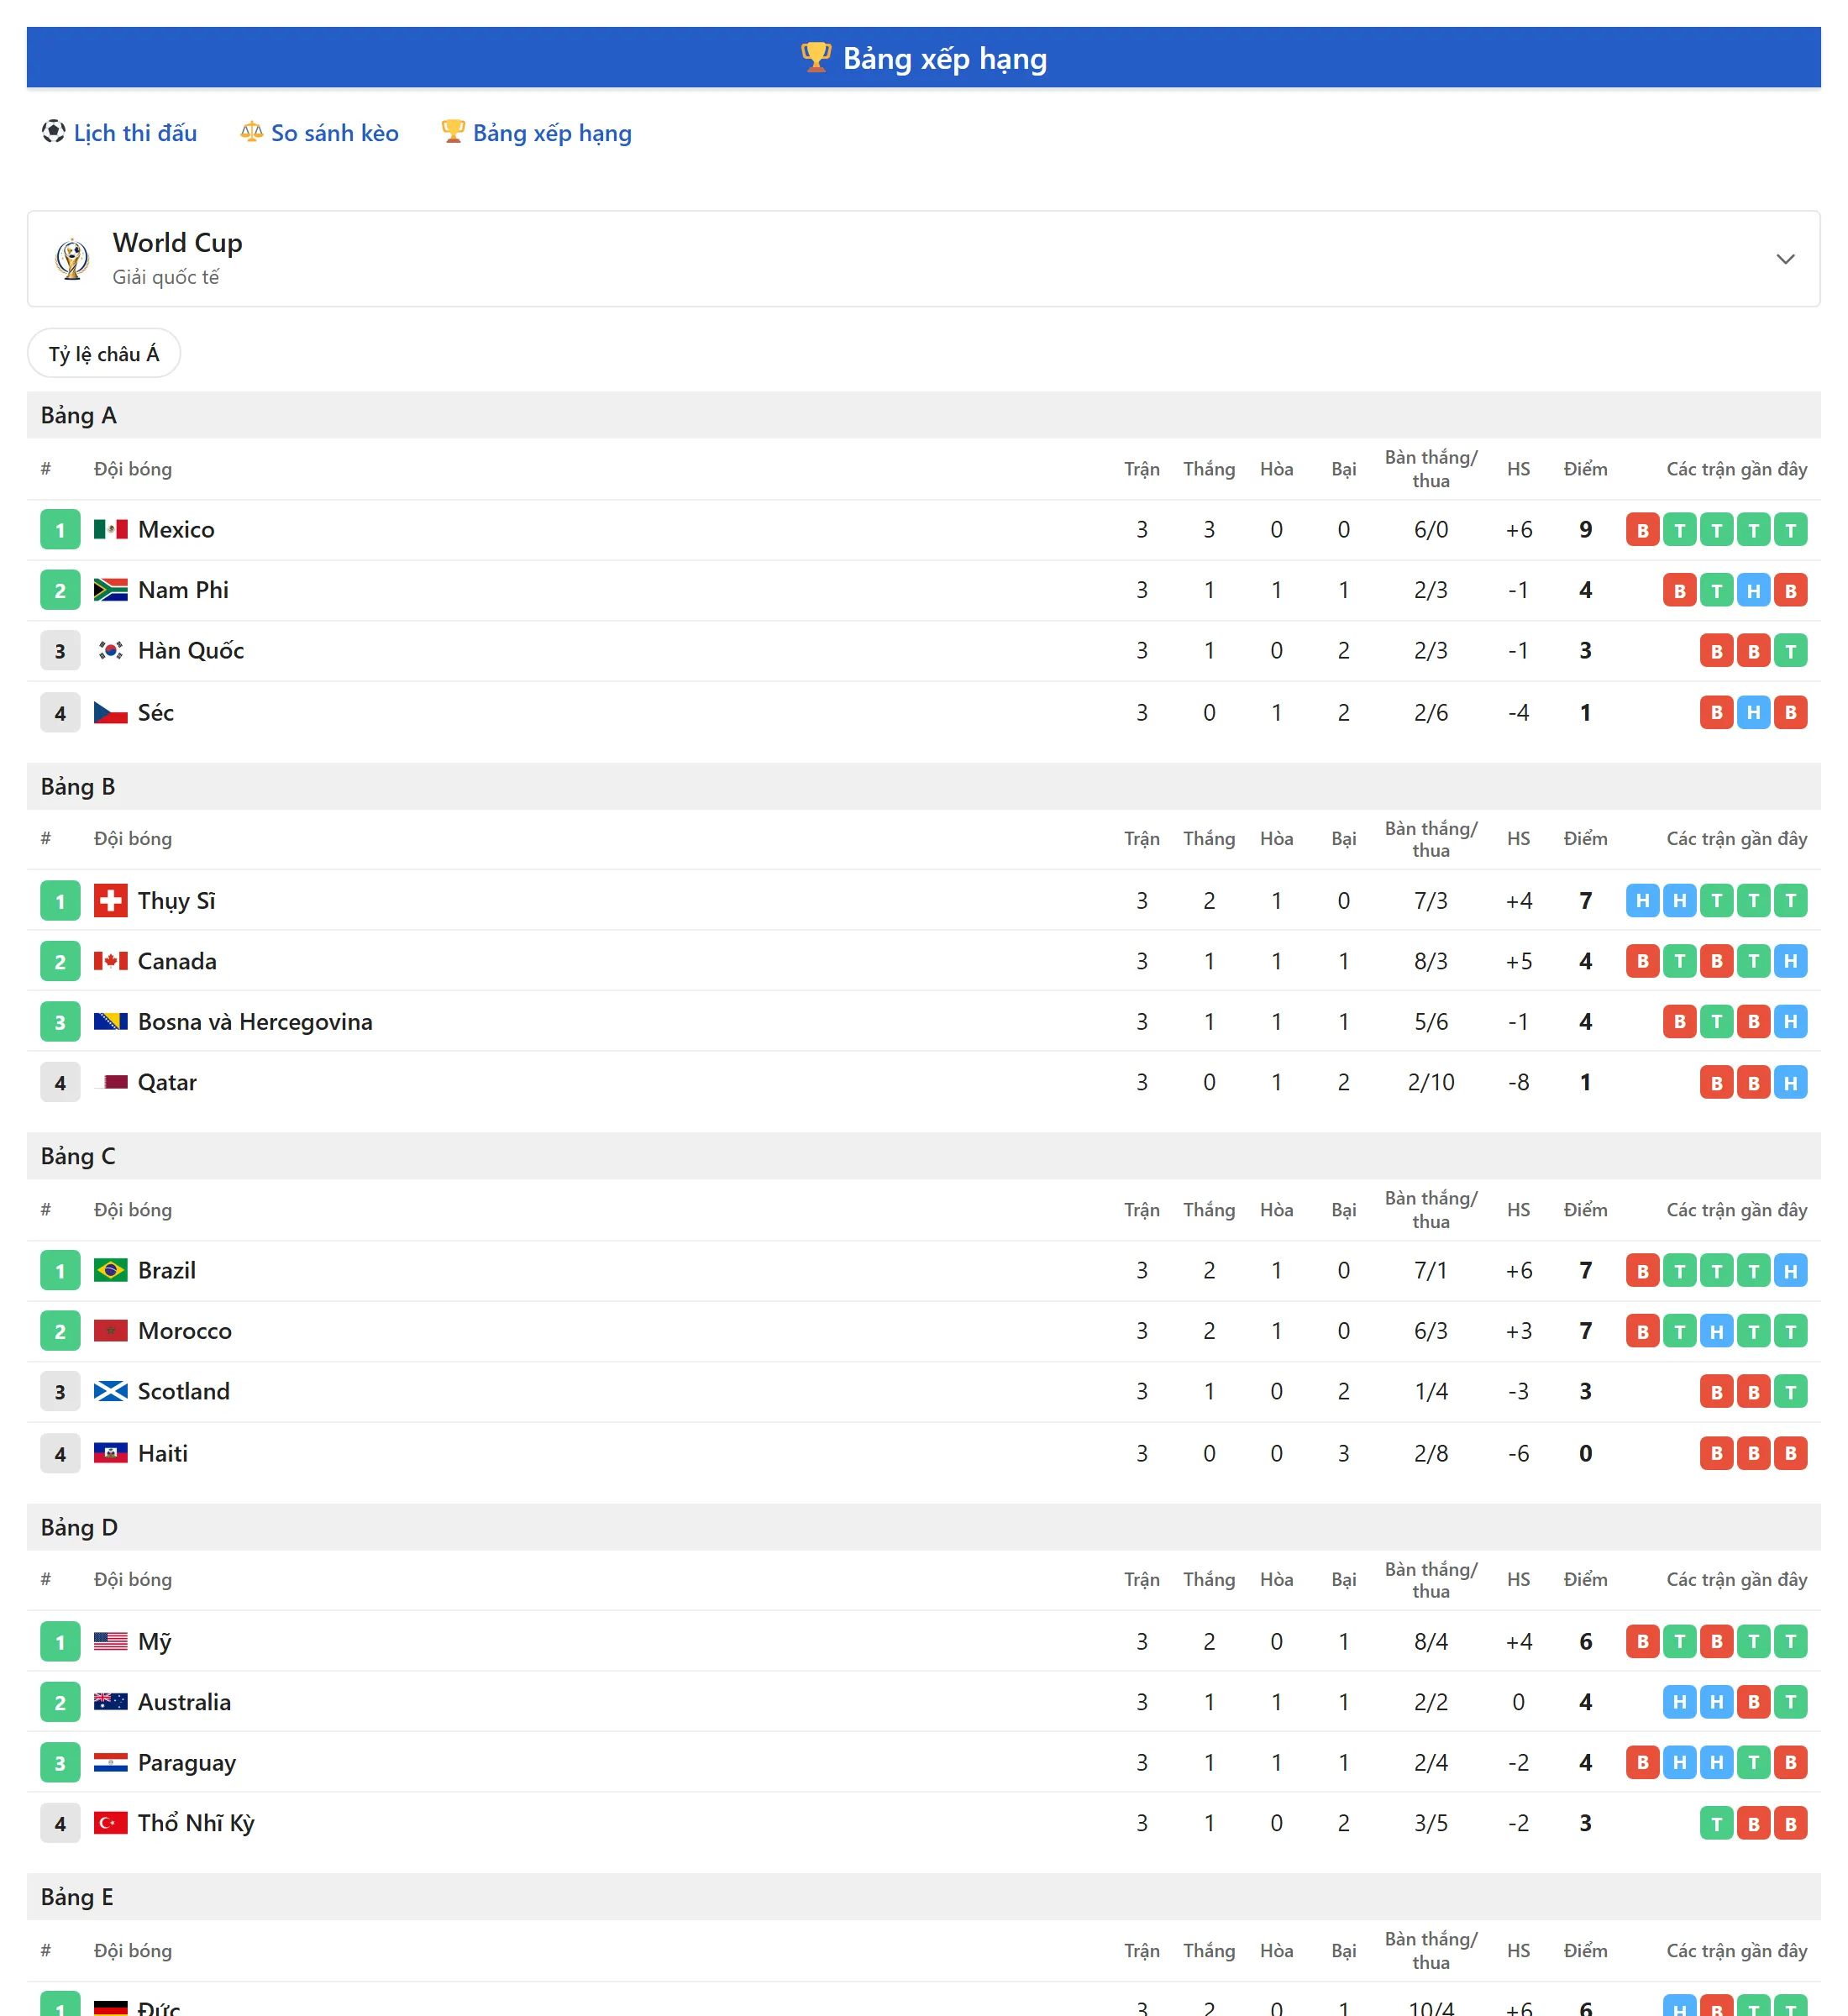Click the blue H badge in Qatar row
1848x2016 pixels.
click(1791, 1082)
